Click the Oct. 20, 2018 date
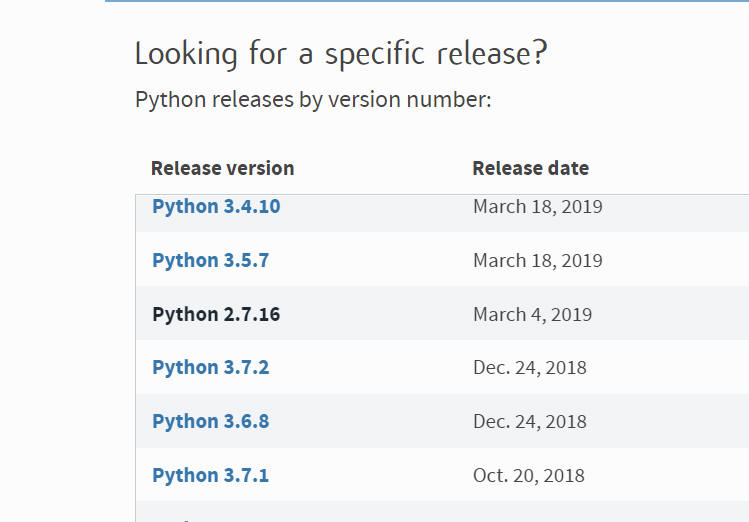Screen dimensions: 749x522 [x=528, y=475]
